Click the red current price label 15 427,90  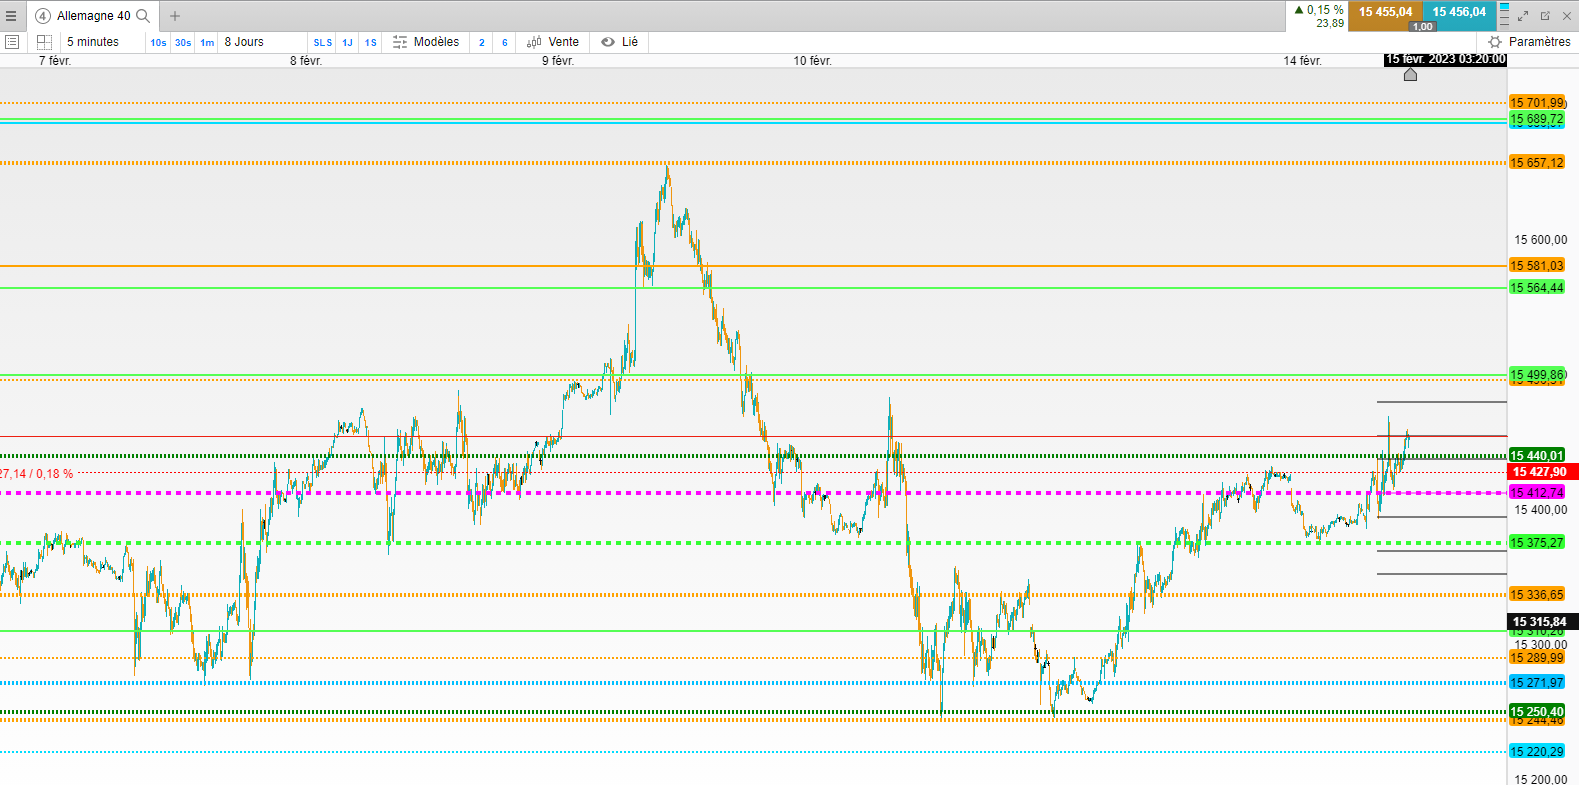pyautogui.click(x=1541, y=472)
